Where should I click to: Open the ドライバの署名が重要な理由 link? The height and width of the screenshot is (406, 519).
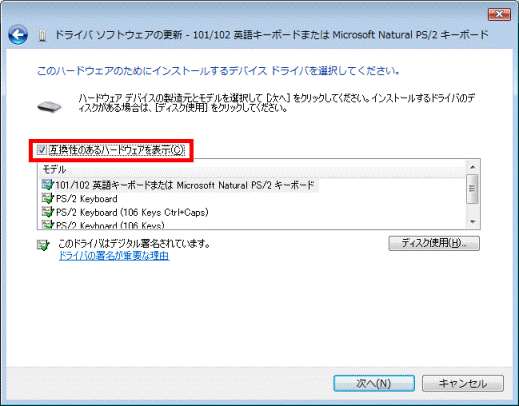click(x=114, y=256)
